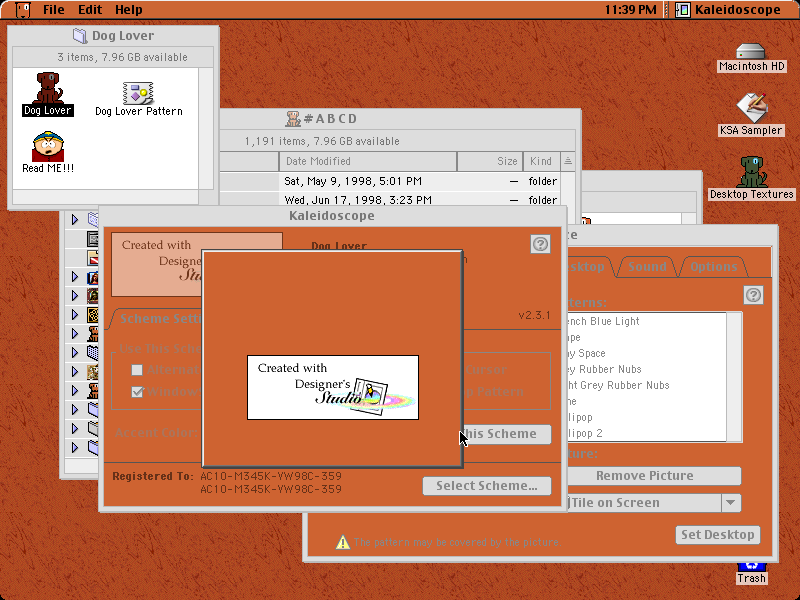Image resolution: width=800 pixels, height=600 pixels.
Task: Sort by the Size column header
Action: [490, 161]
